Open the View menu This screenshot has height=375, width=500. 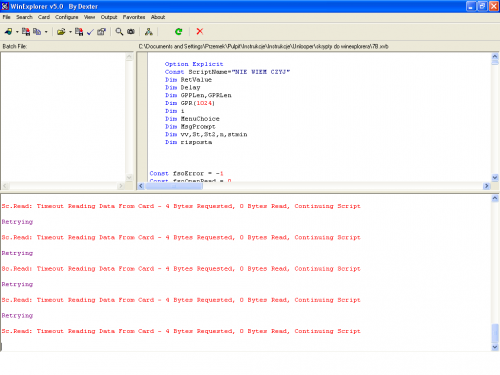pos(89,17)
